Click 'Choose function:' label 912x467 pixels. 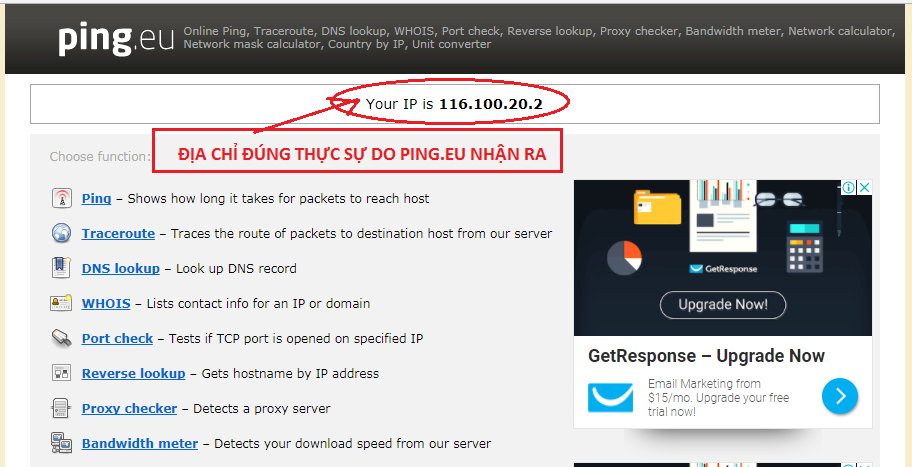click(100, 156)
